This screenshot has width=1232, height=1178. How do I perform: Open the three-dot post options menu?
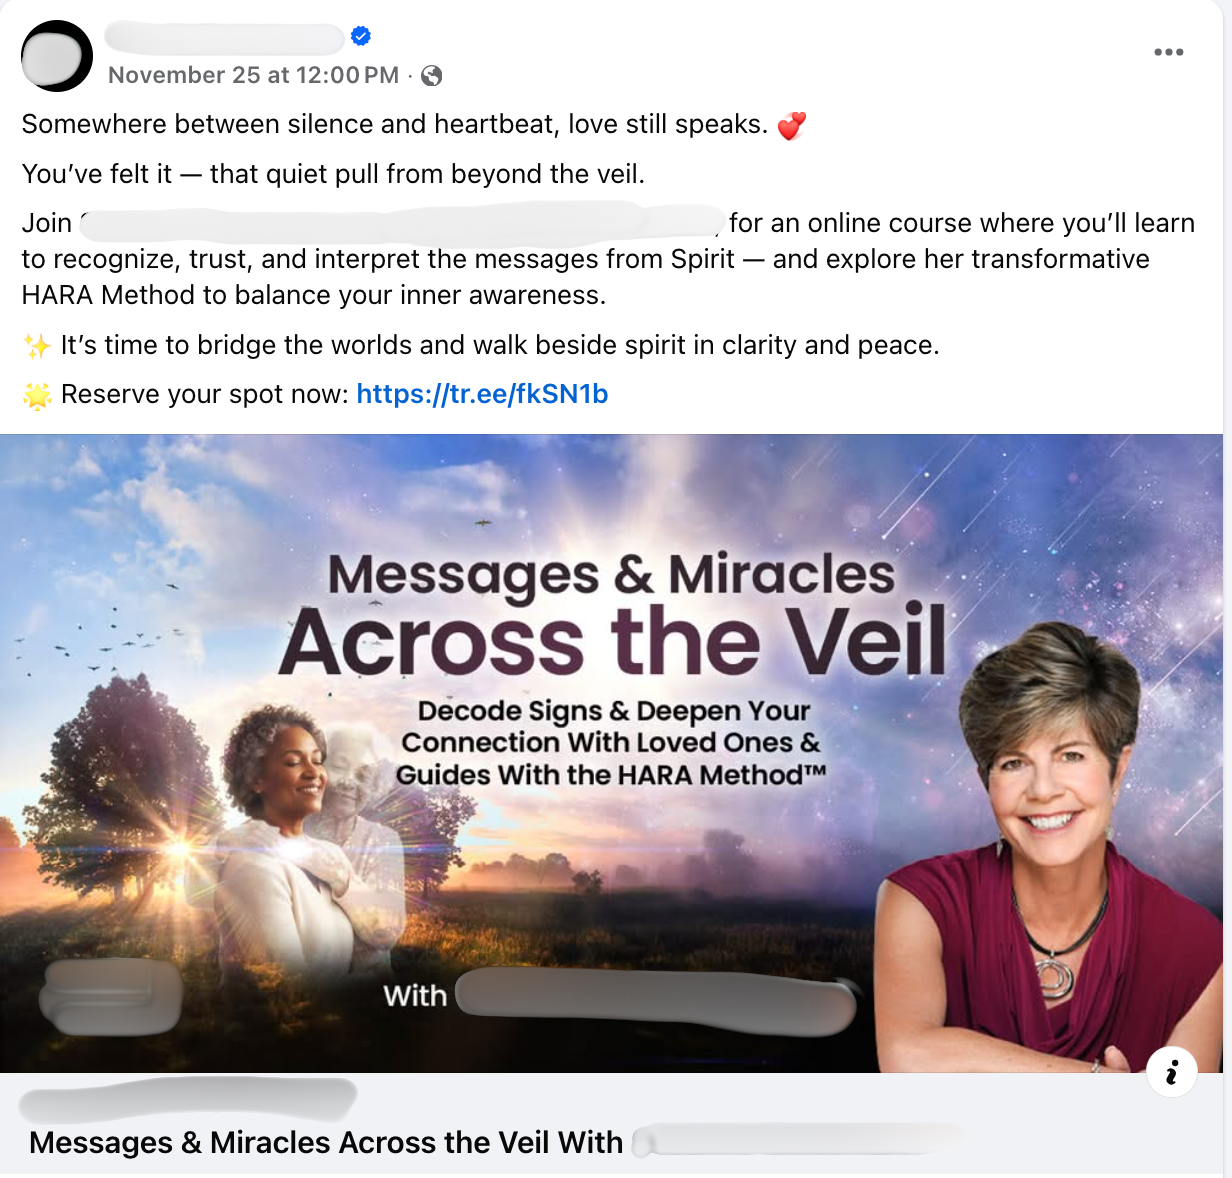click(1168, 52)
